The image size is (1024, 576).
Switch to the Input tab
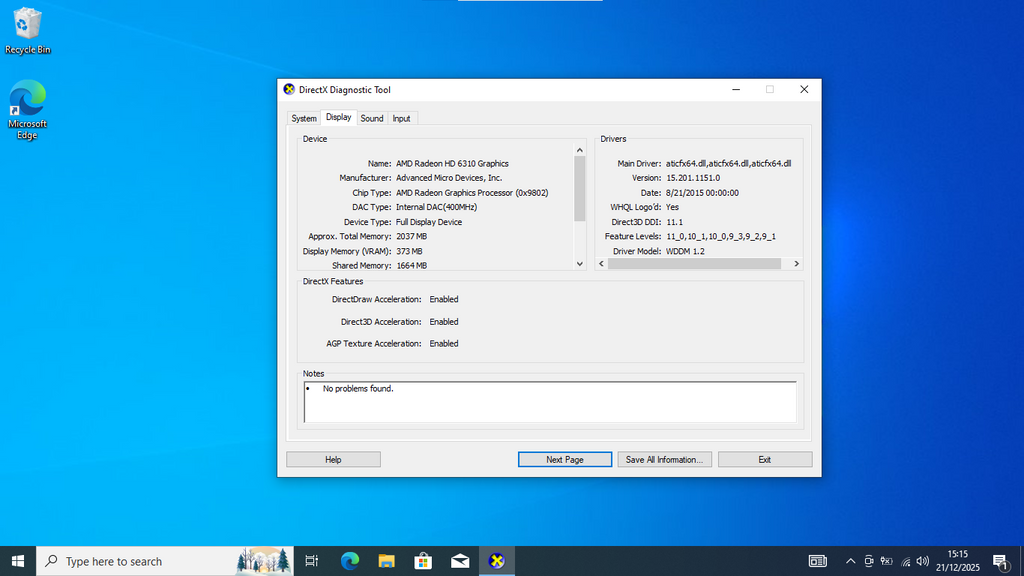click(401, 118)
